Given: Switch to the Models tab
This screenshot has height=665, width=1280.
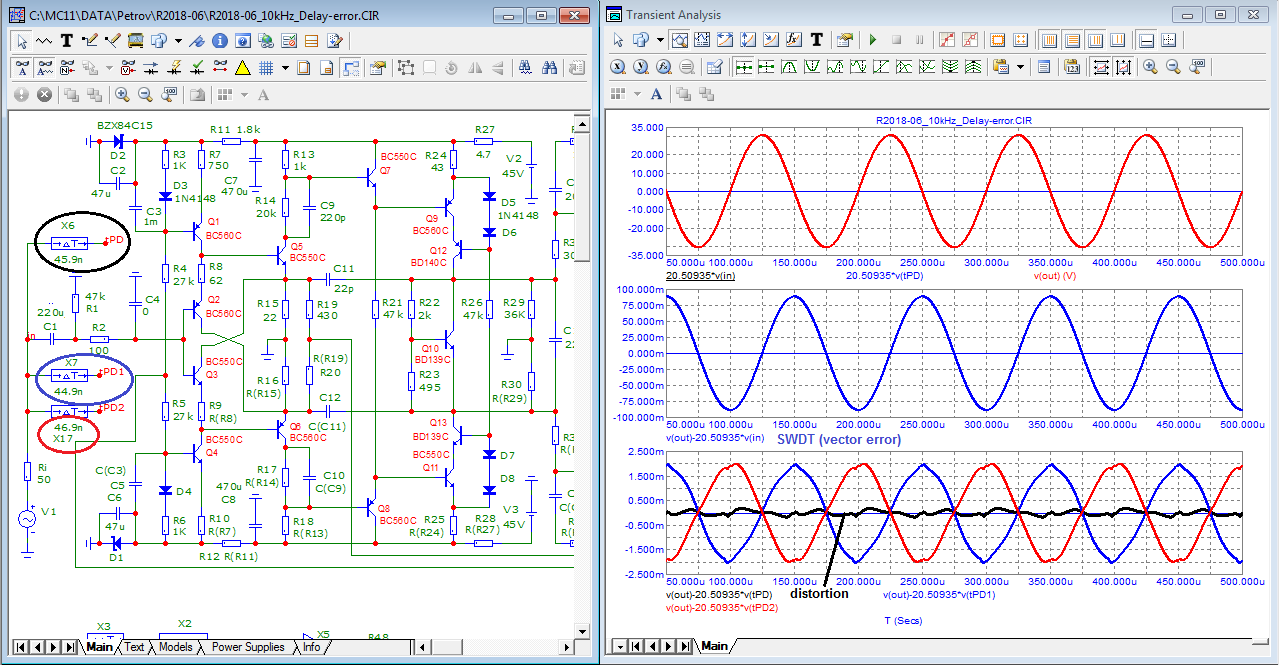Looking at the screenshot, I should [x=176, y=647].
